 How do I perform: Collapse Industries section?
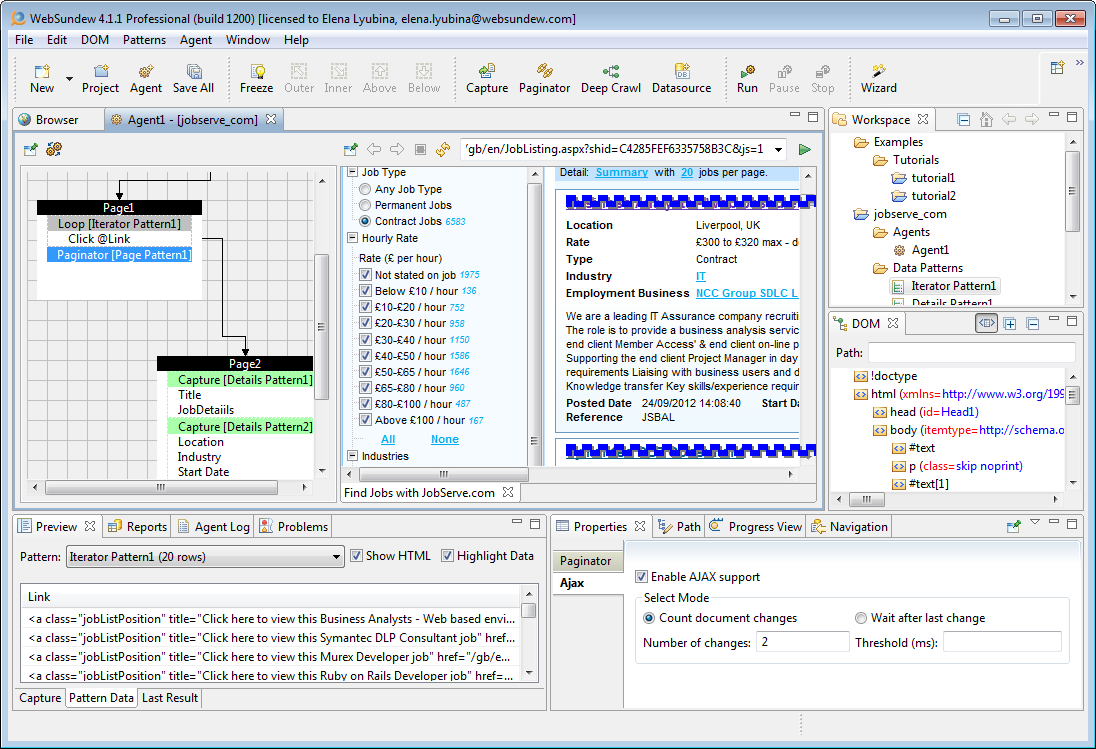pos(352,456)
